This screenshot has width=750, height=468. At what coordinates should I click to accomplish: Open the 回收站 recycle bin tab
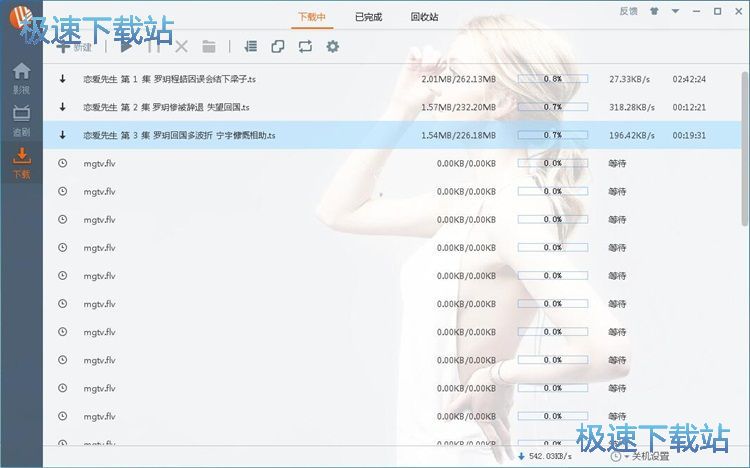[424, 17]
